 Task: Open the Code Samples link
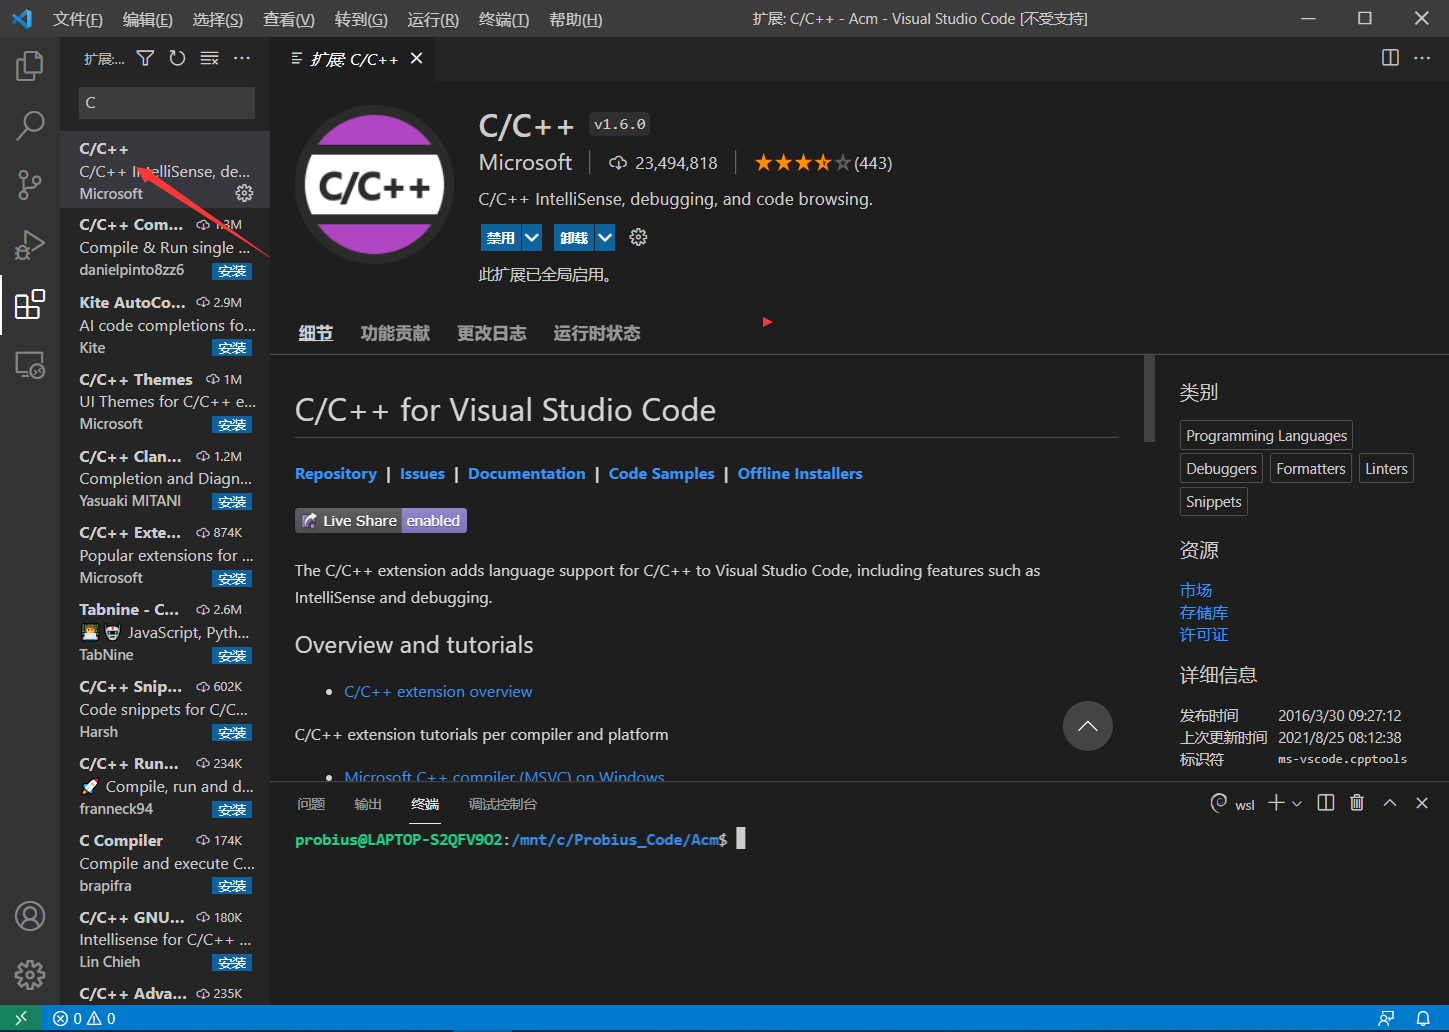[x=662, y=474]
